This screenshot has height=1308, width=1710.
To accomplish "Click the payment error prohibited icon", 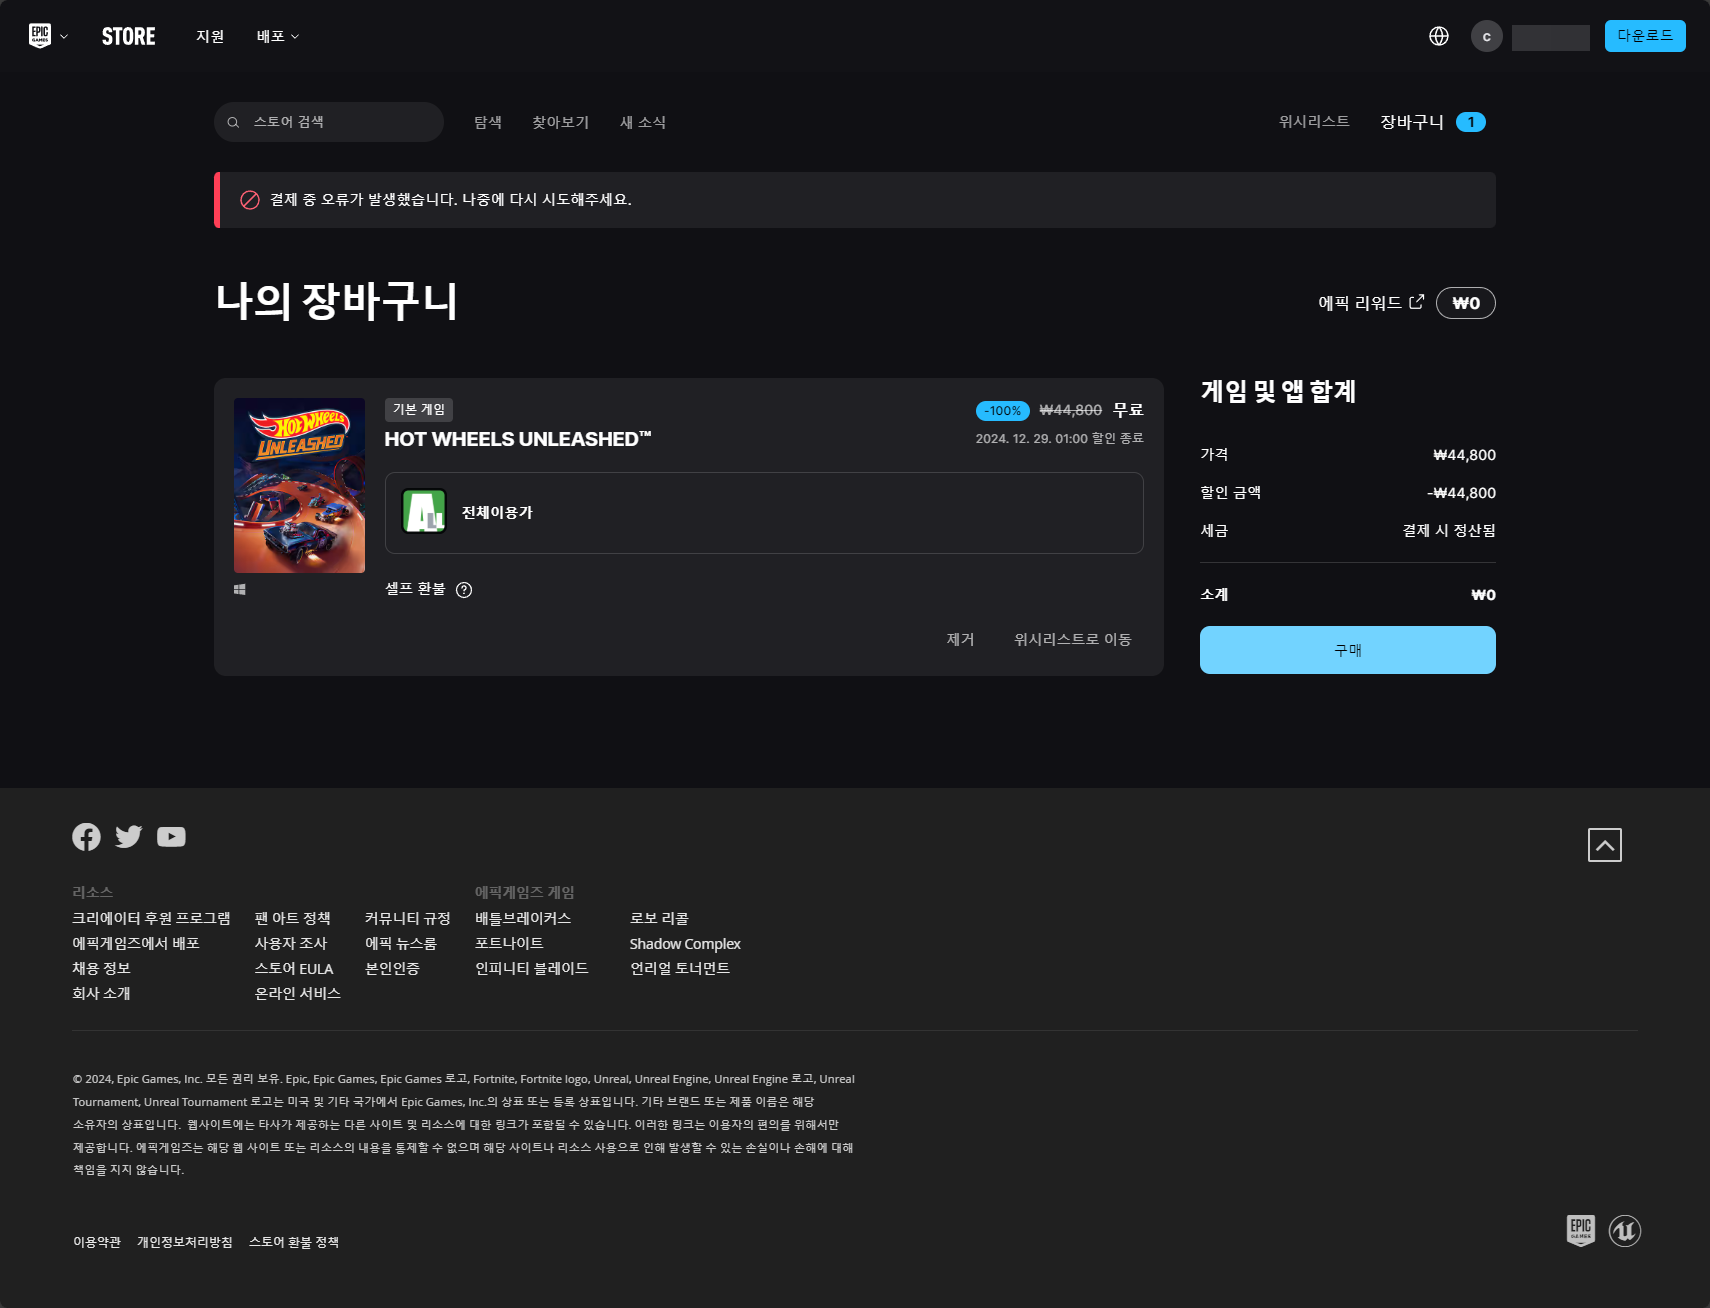I will (x=250, y=200).
